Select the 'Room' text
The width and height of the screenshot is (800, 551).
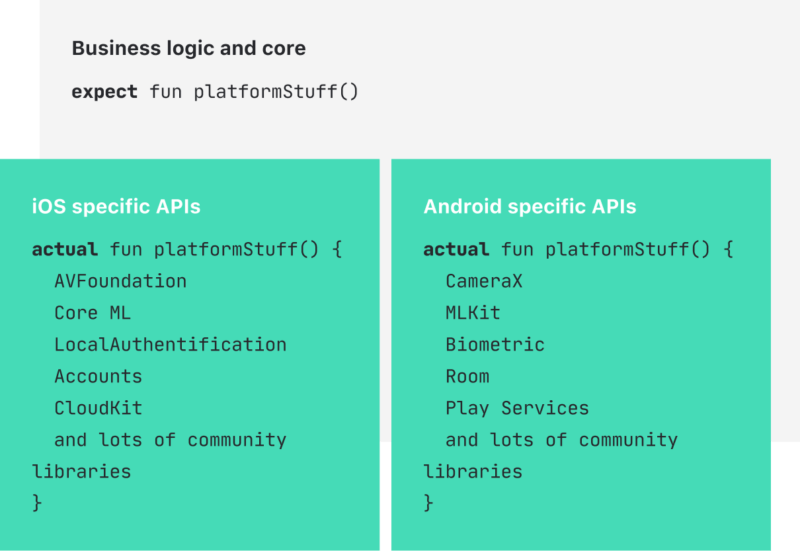[x=467, y=377]
